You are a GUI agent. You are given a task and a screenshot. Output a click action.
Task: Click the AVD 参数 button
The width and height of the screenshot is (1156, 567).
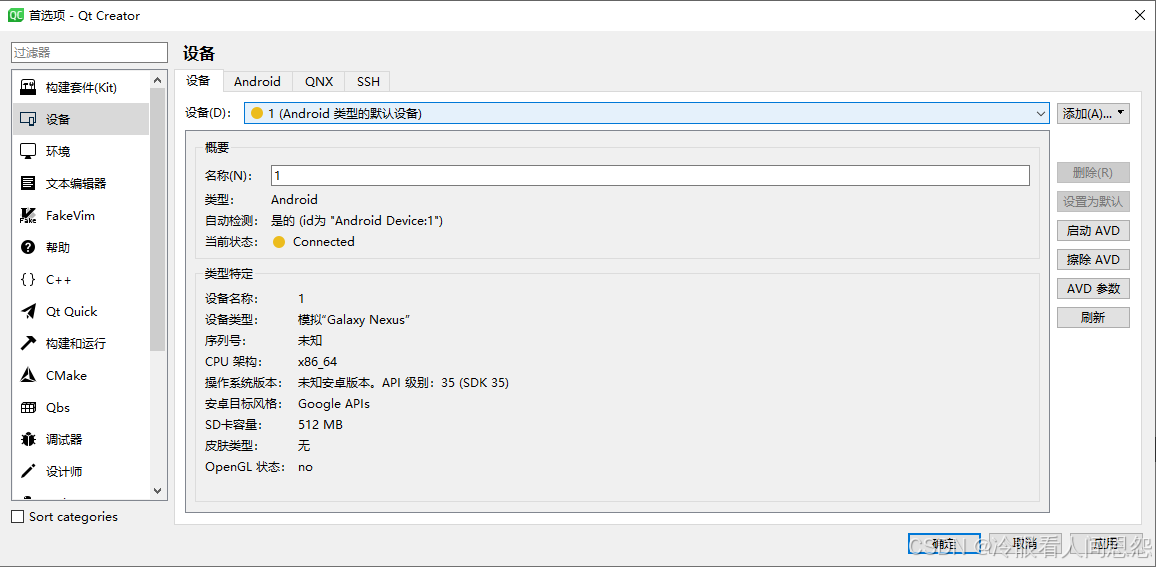[x=1093, y=289]
